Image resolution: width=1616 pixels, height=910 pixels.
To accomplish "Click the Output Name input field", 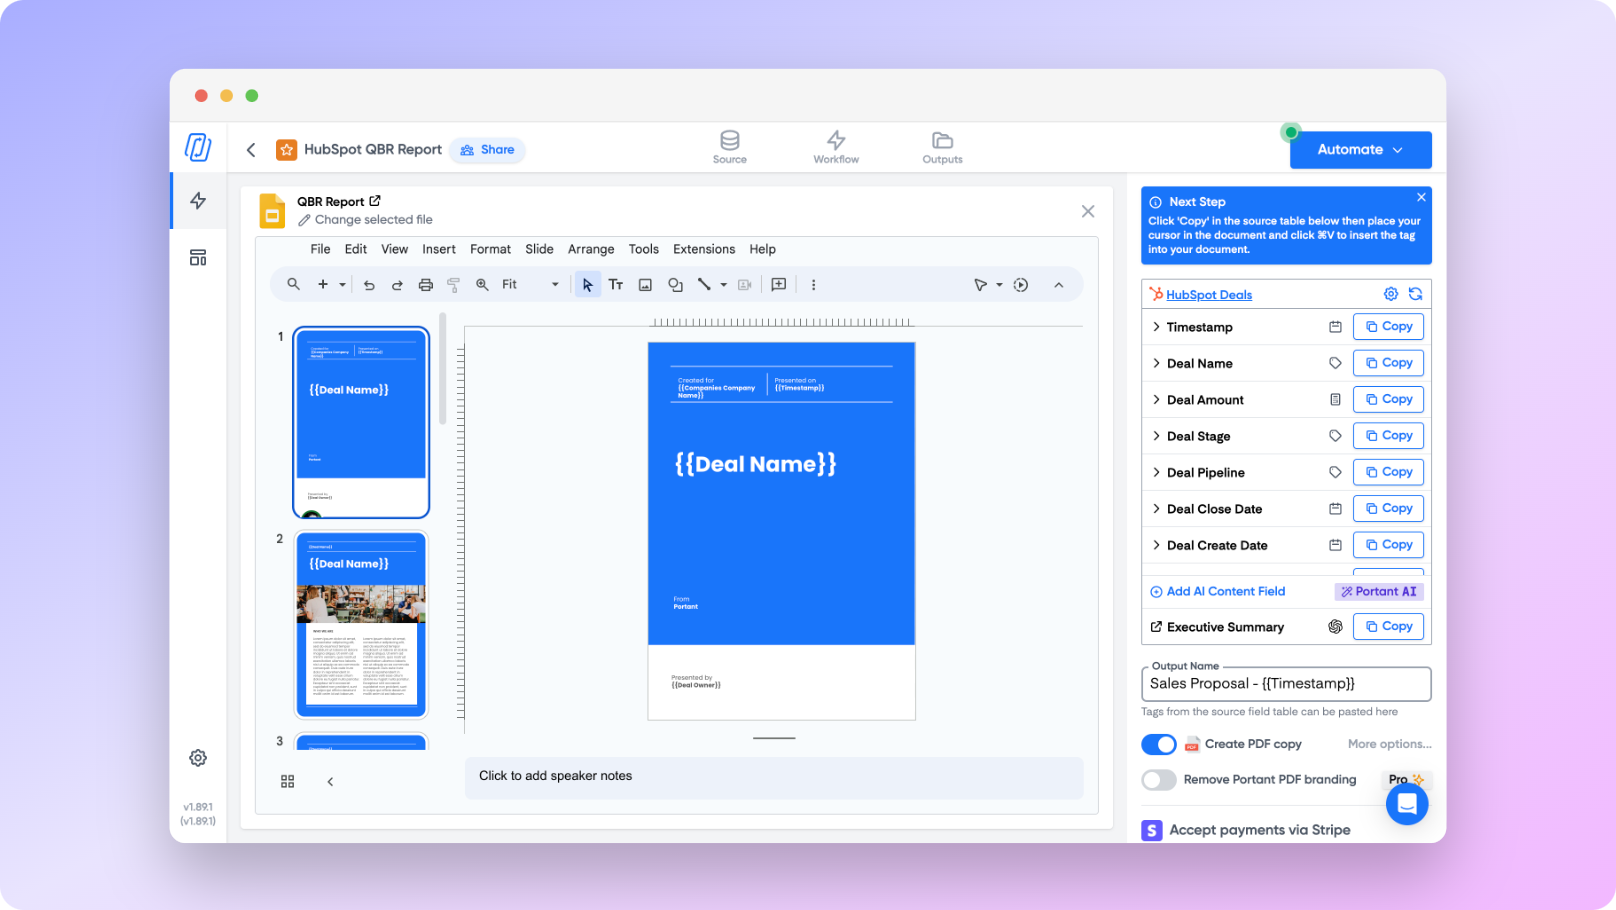I will coord(1285,684).
